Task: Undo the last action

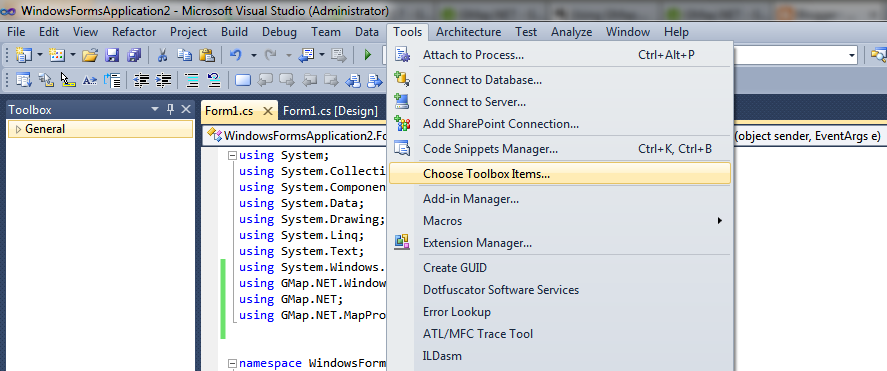Action: (x=236, y=55)
